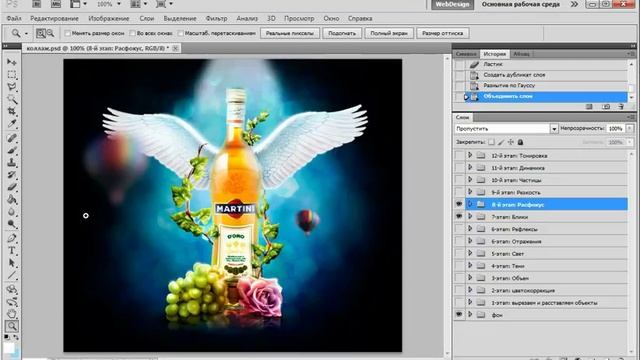Click the 'Размер оттиска' button
This screenshot has width=640, height=360.
(443, 33)
